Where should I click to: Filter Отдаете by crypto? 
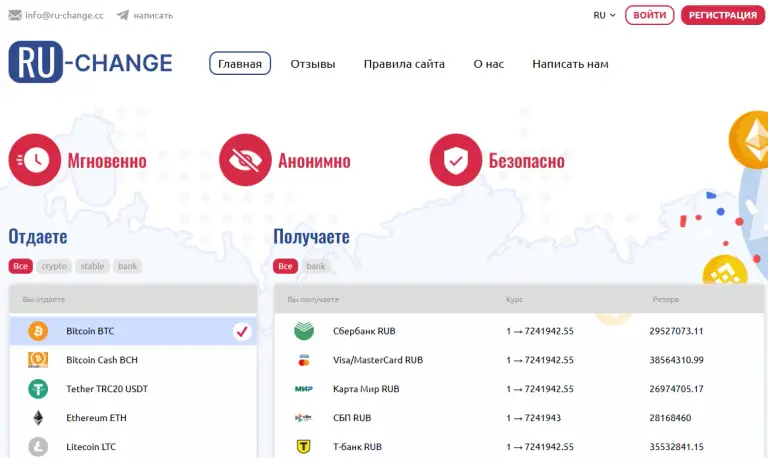pyautogui.click(x=54, y=266)
